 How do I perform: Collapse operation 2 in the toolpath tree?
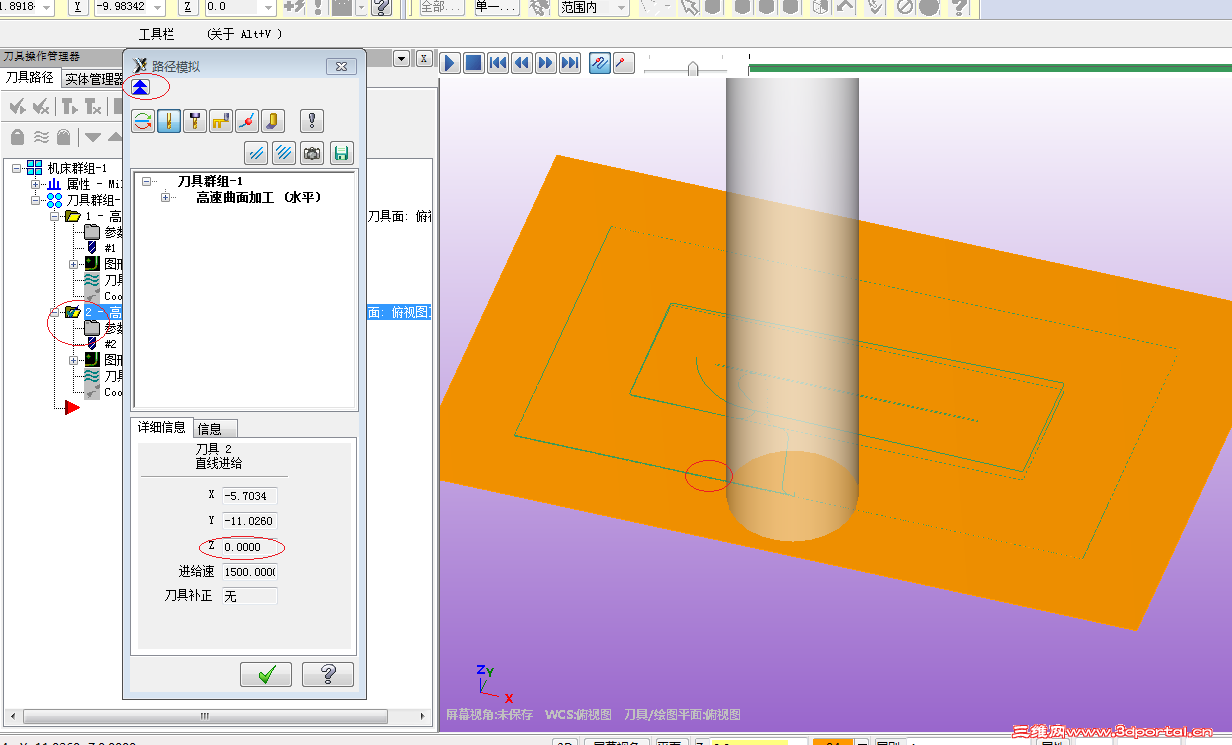click(55, 312)
